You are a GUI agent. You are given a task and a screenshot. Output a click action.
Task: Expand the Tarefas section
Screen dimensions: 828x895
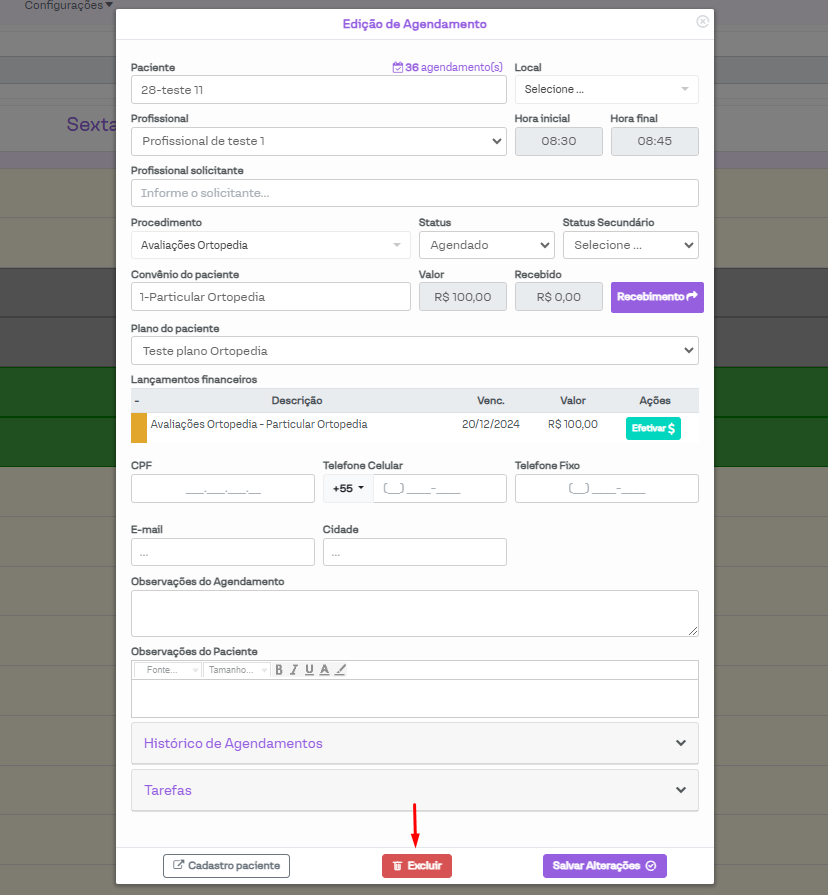[x=414, y=790]
